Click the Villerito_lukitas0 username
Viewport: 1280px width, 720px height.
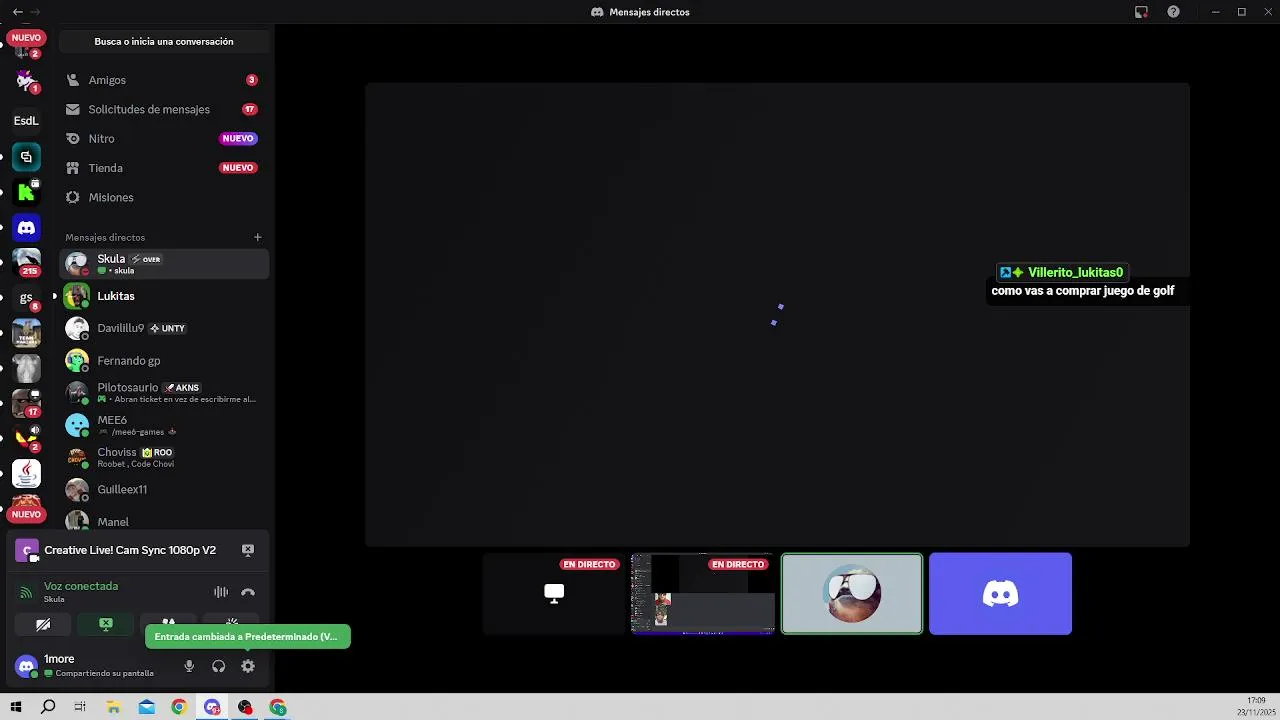point(1075,272)
